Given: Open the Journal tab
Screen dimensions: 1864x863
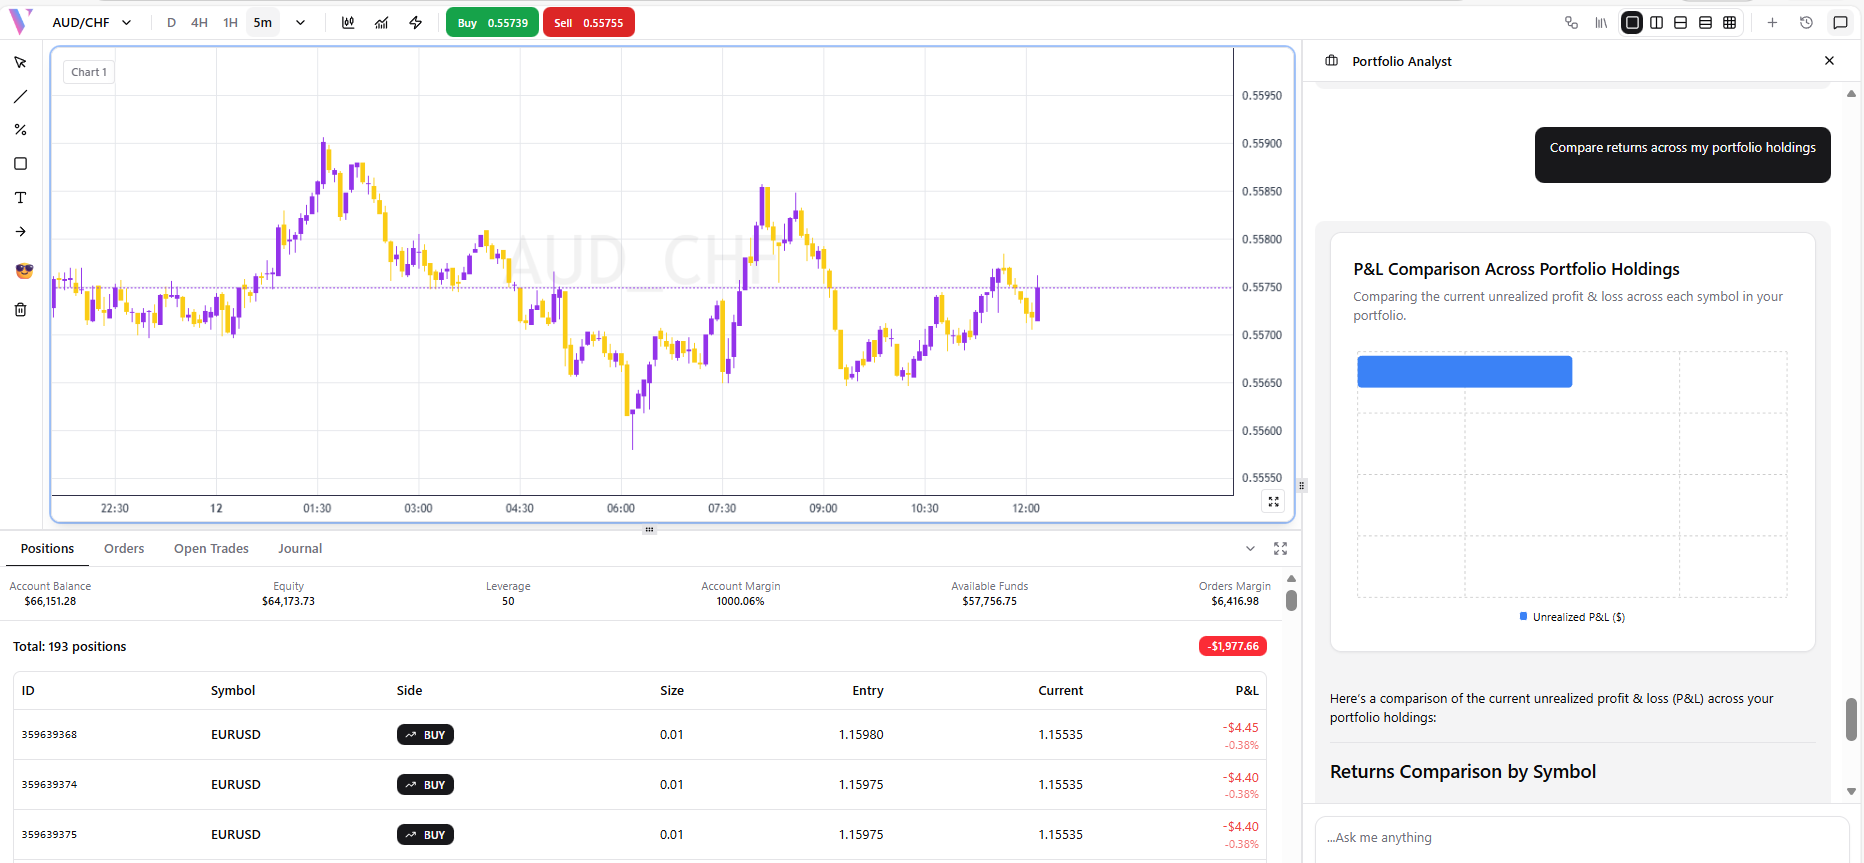Looking at the screenshot, I should (300, 549).
